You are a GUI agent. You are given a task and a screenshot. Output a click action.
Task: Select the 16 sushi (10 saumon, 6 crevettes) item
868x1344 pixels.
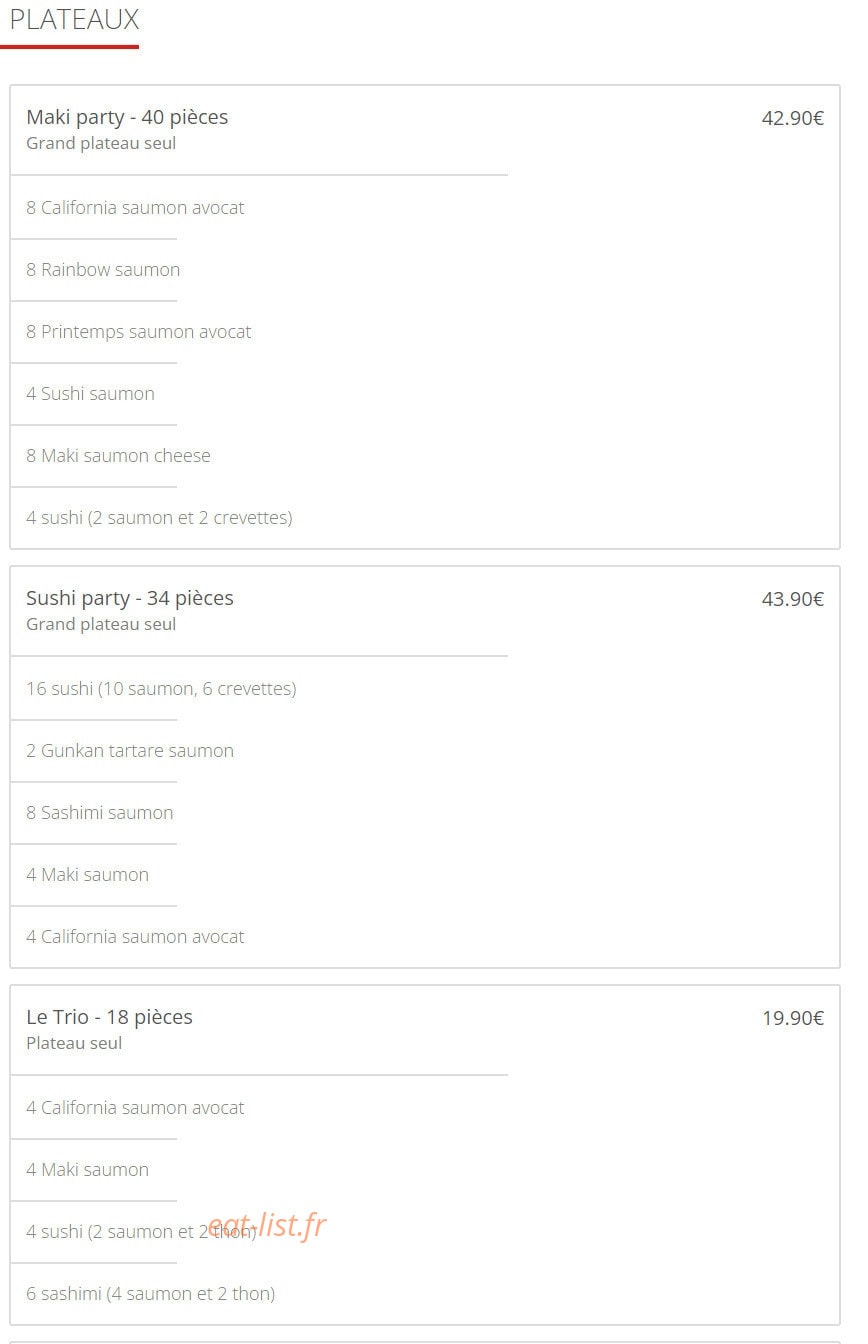click(161, 689)
